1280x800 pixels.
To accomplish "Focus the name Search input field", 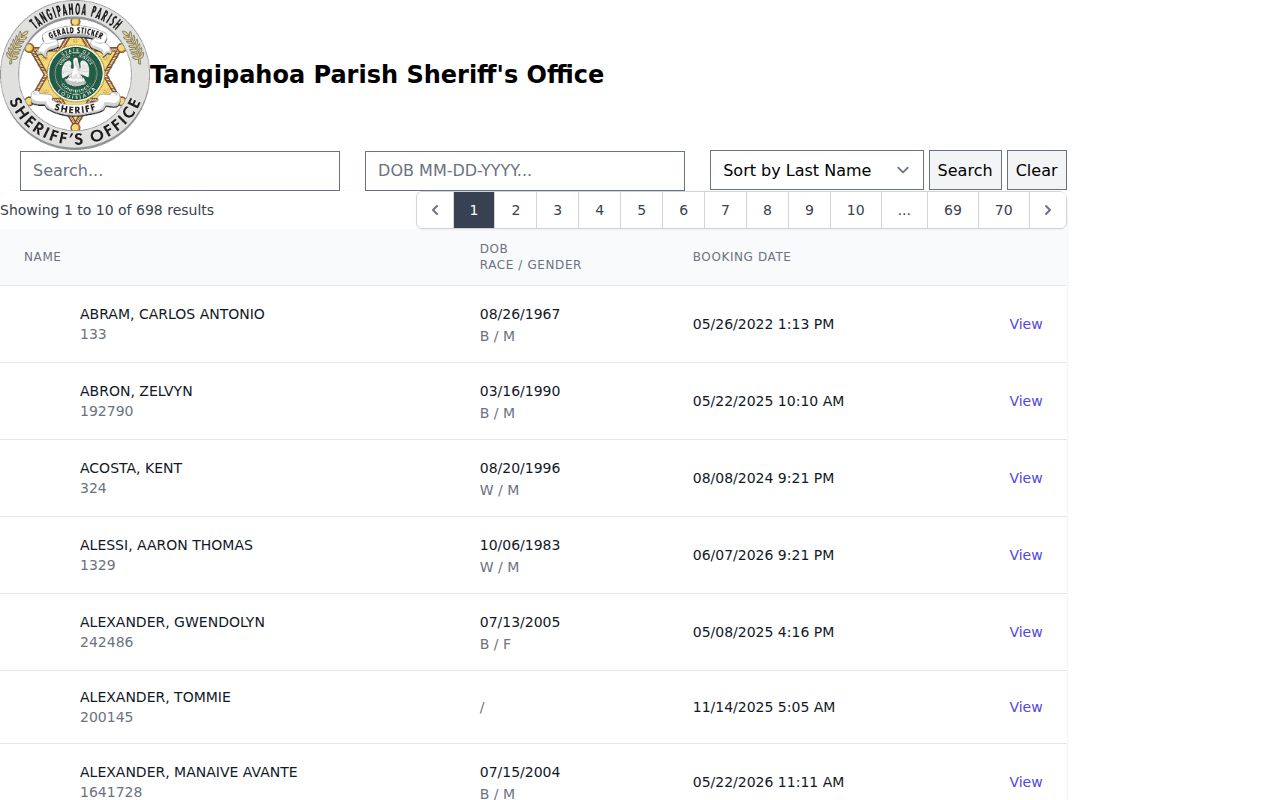I will coord(180,171).
